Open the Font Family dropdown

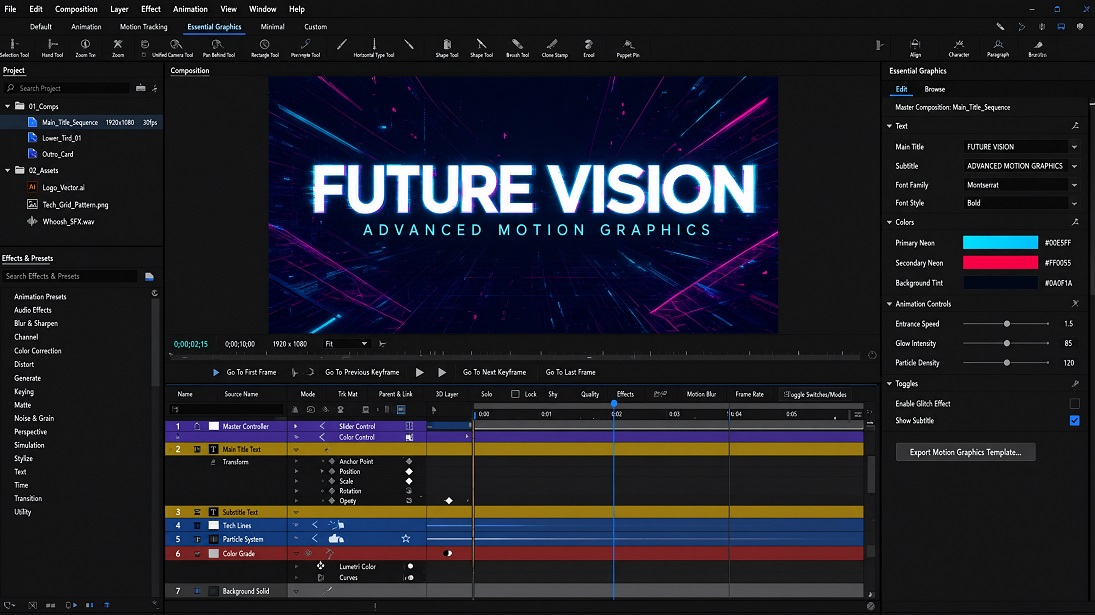click(x=1022, y=185)
